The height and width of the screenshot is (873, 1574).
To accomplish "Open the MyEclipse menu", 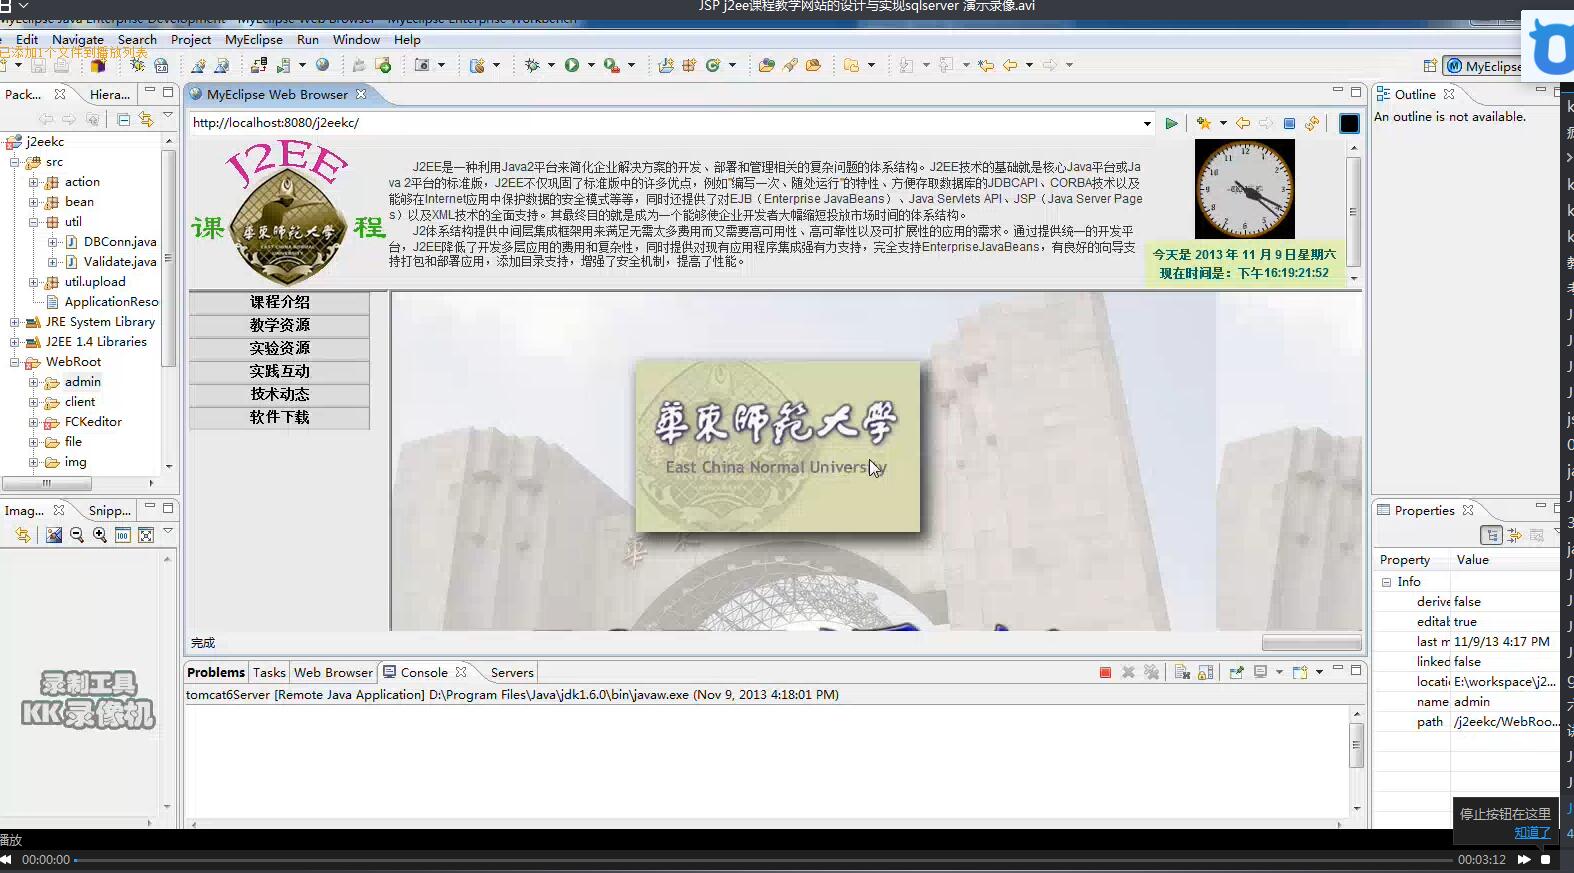I will pos(254,40).
